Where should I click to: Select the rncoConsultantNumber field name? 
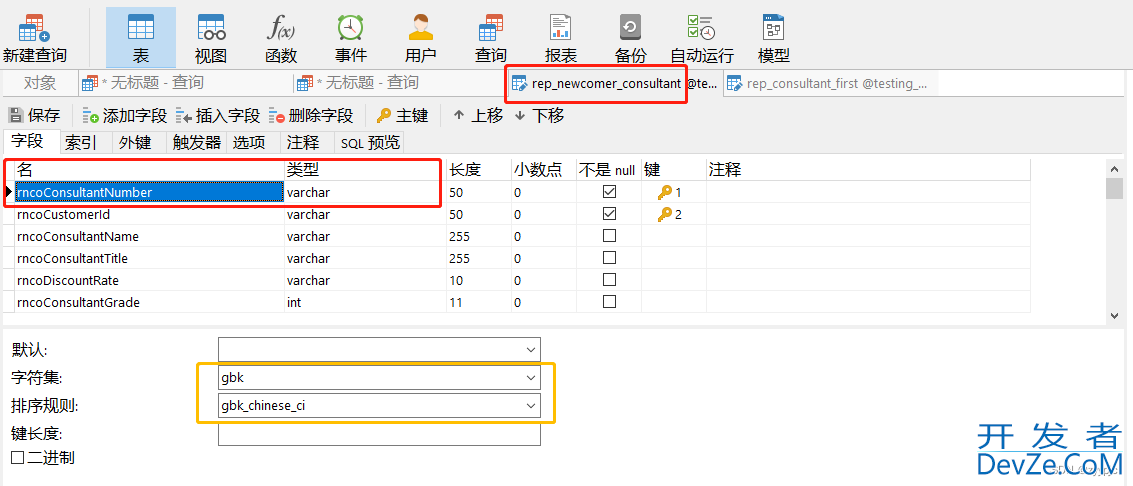[x=149, y=193]
